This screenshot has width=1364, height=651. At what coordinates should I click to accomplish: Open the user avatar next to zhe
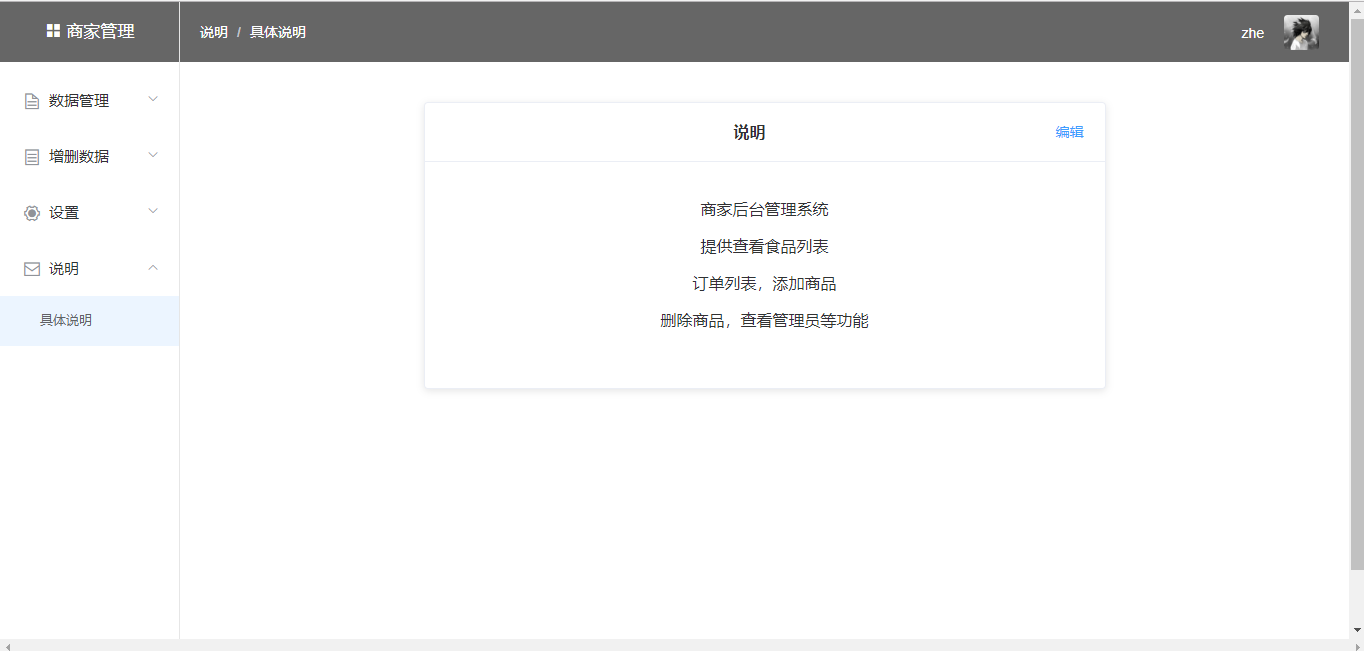pos(1300,31)
